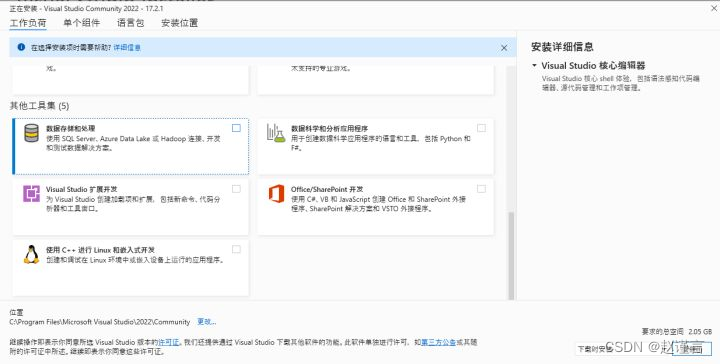Go to the 语言包 tab
Image resolution: width=720 pixels, height=364 pixels.
click(x=130, y=23)
